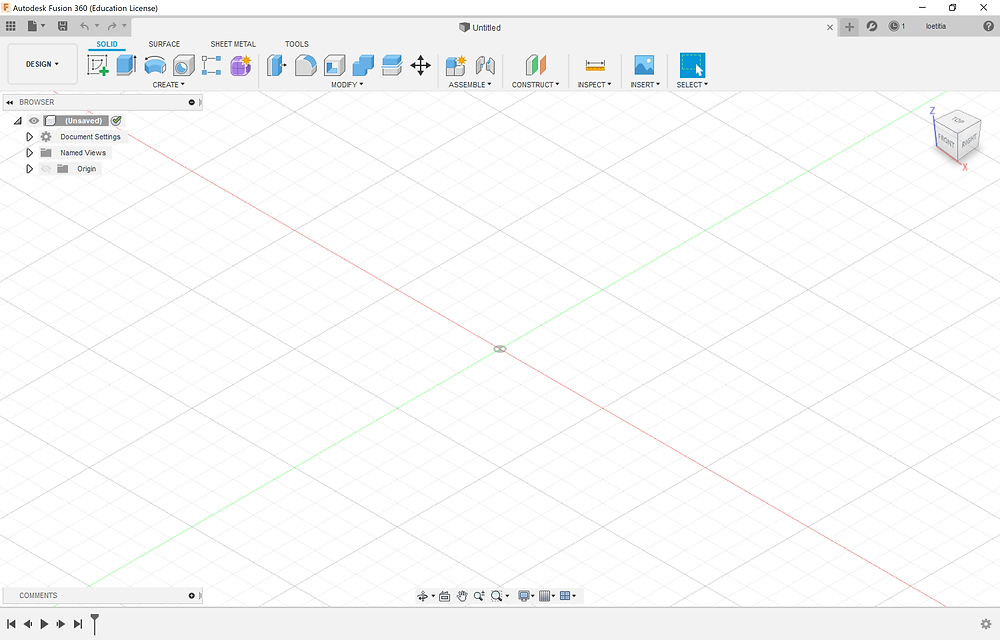Select the Split Face tool

point(392,65)
